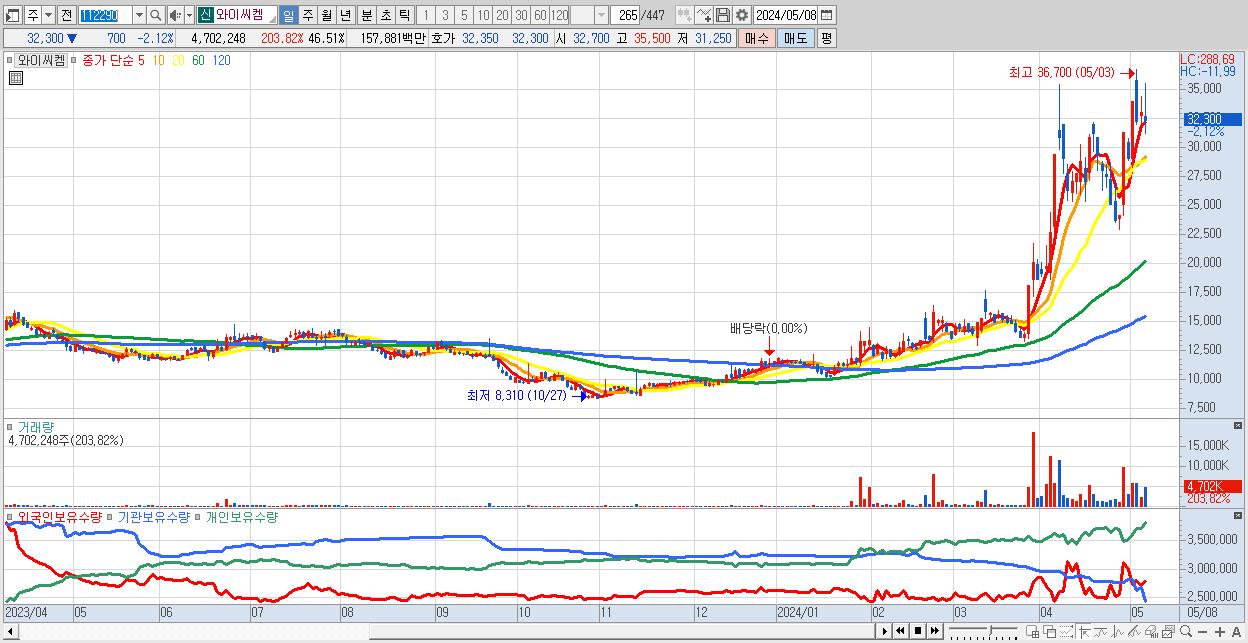Click the 외국인보유수량 legend label
This screenshot has width=1248, height=643.
click(59, 517)
